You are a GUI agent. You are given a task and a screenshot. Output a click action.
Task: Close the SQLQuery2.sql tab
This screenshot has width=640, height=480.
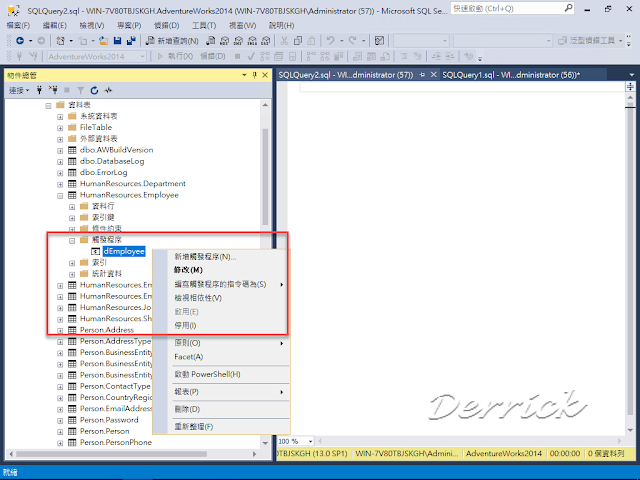click(x=433, y=75)
